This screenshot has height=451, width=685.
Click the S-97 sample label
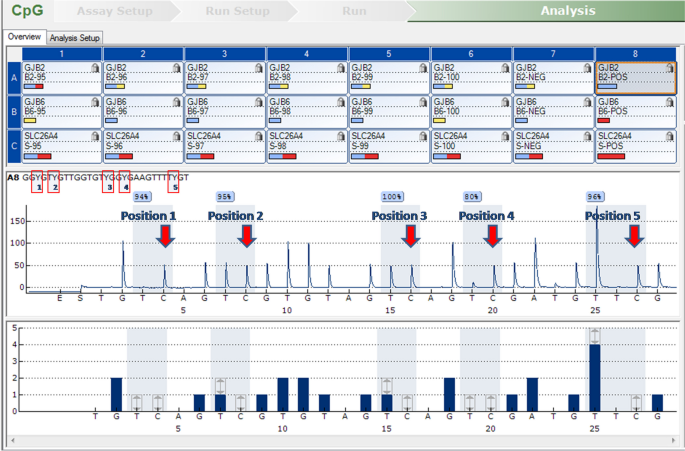tap(196, 145)
